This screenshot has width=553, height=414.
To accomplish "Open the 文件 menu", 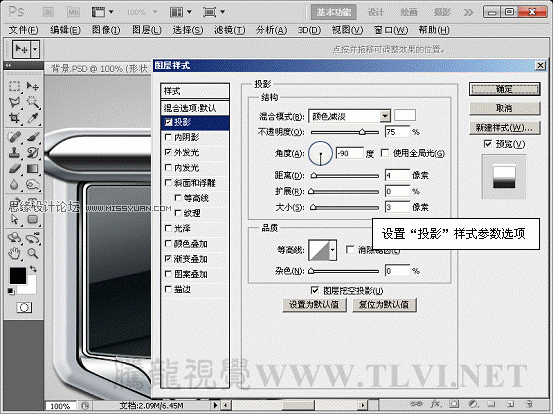I will 23,30.
